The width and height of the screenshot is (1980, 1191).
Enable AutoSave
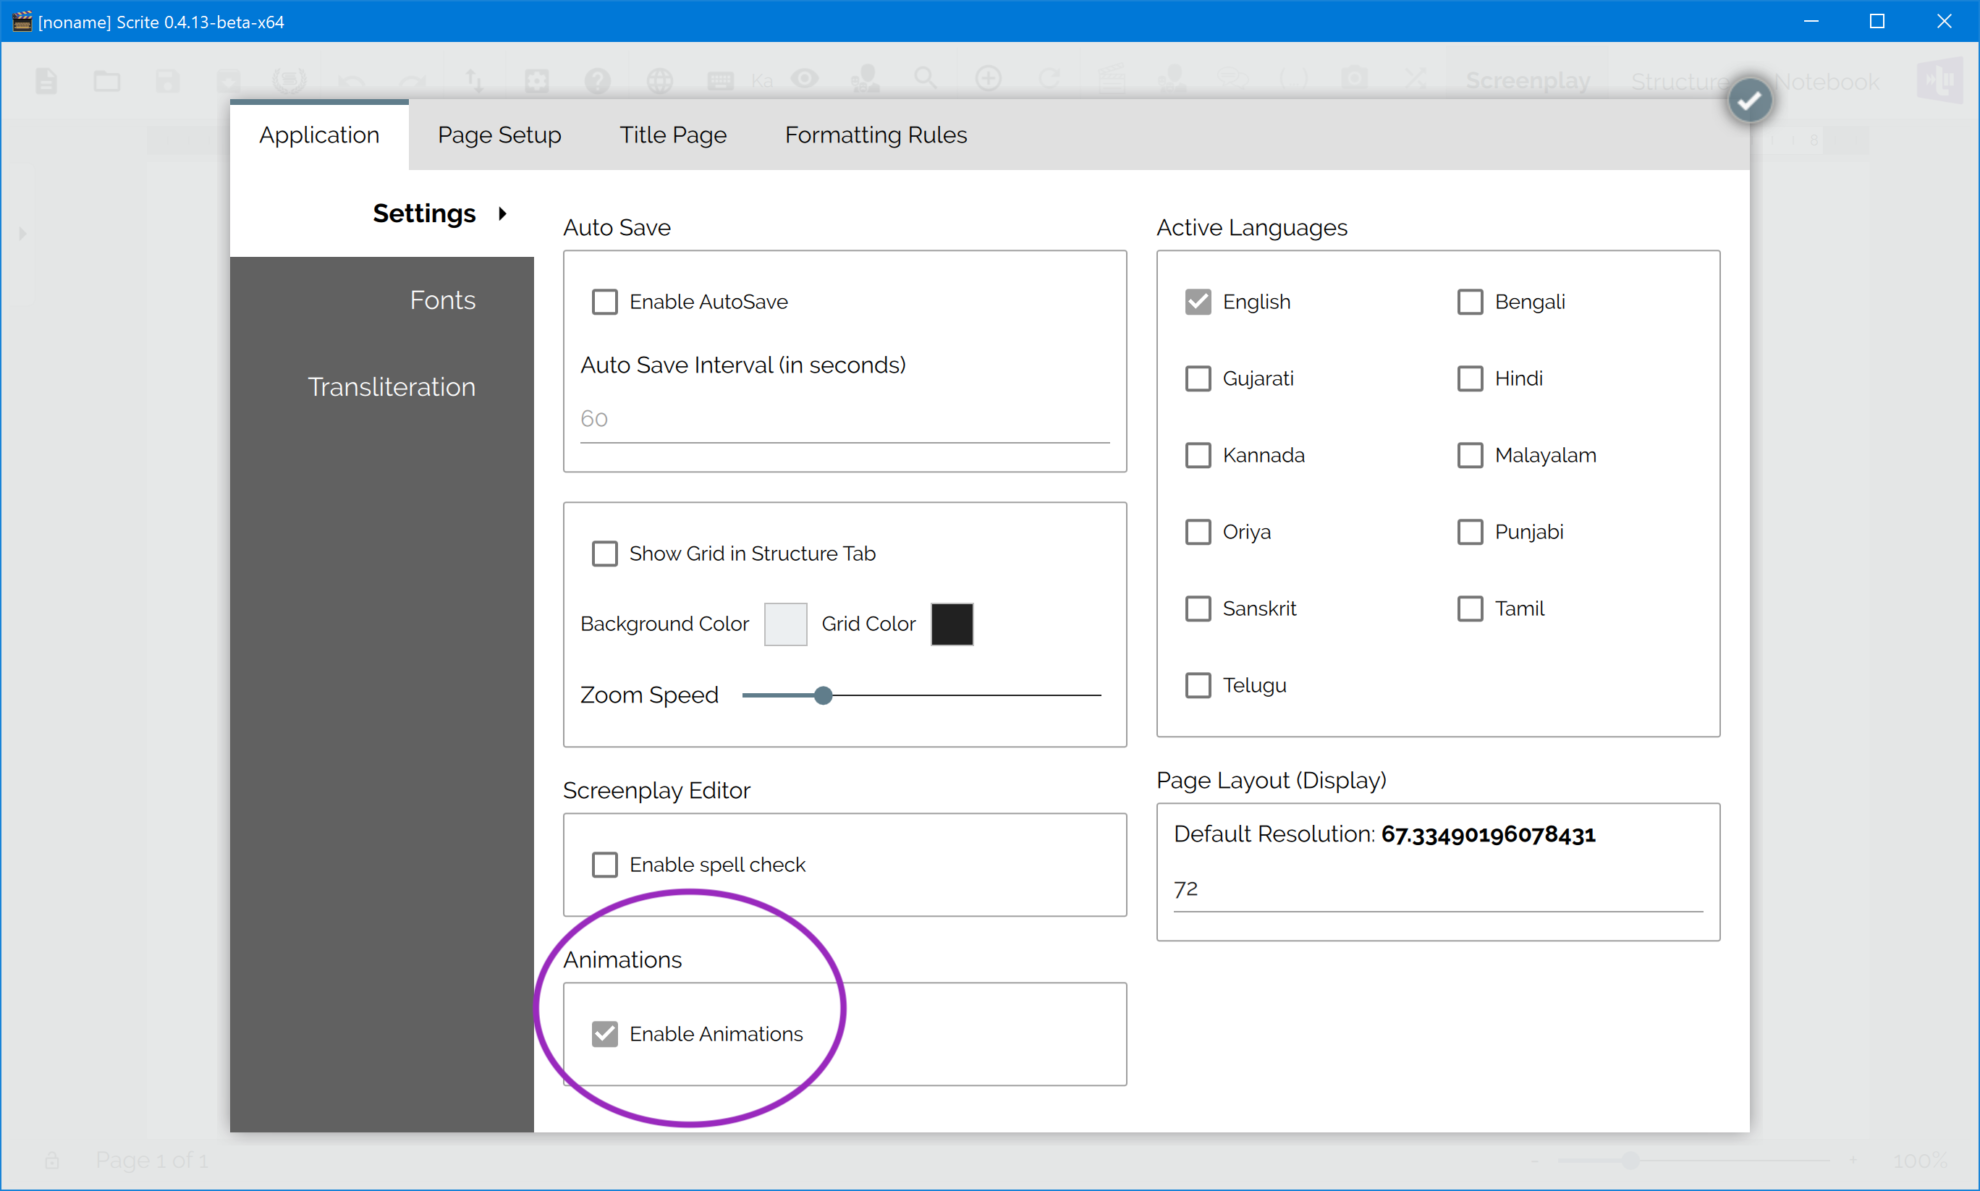[605, 301]
